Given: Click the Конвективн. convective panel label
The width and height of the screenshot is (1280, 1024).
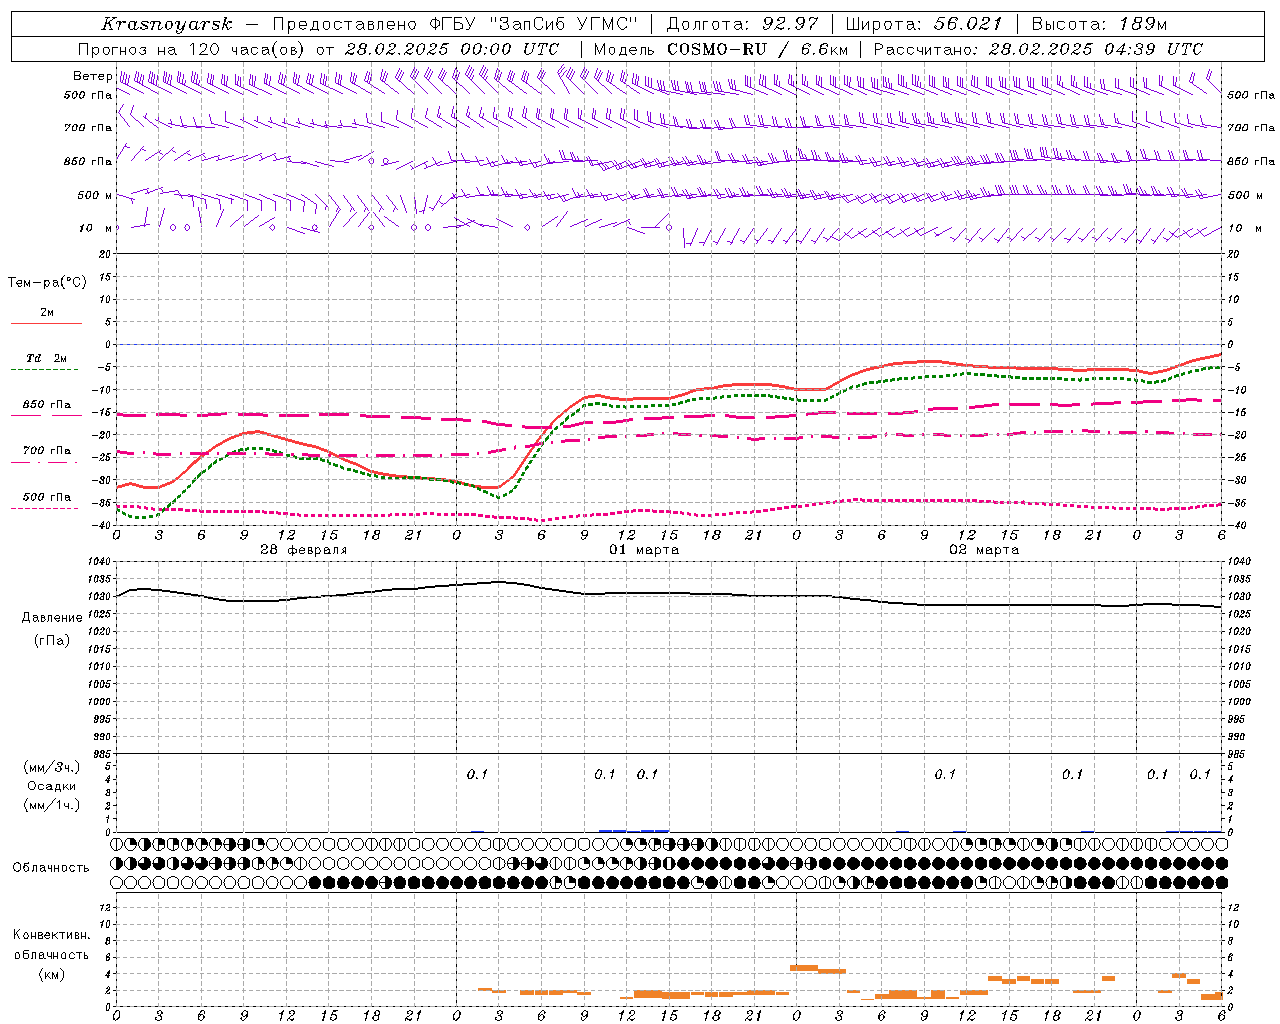Looking at the screenshot, I should tap(52, 935).
